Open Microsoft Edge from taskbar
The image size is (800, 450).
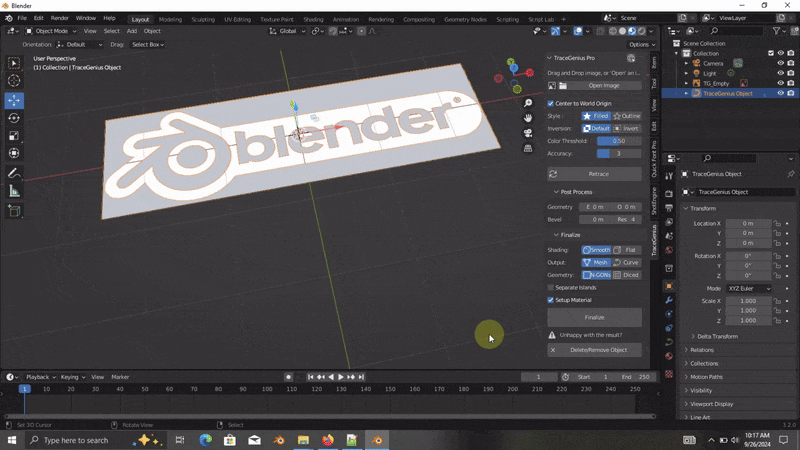206,440
